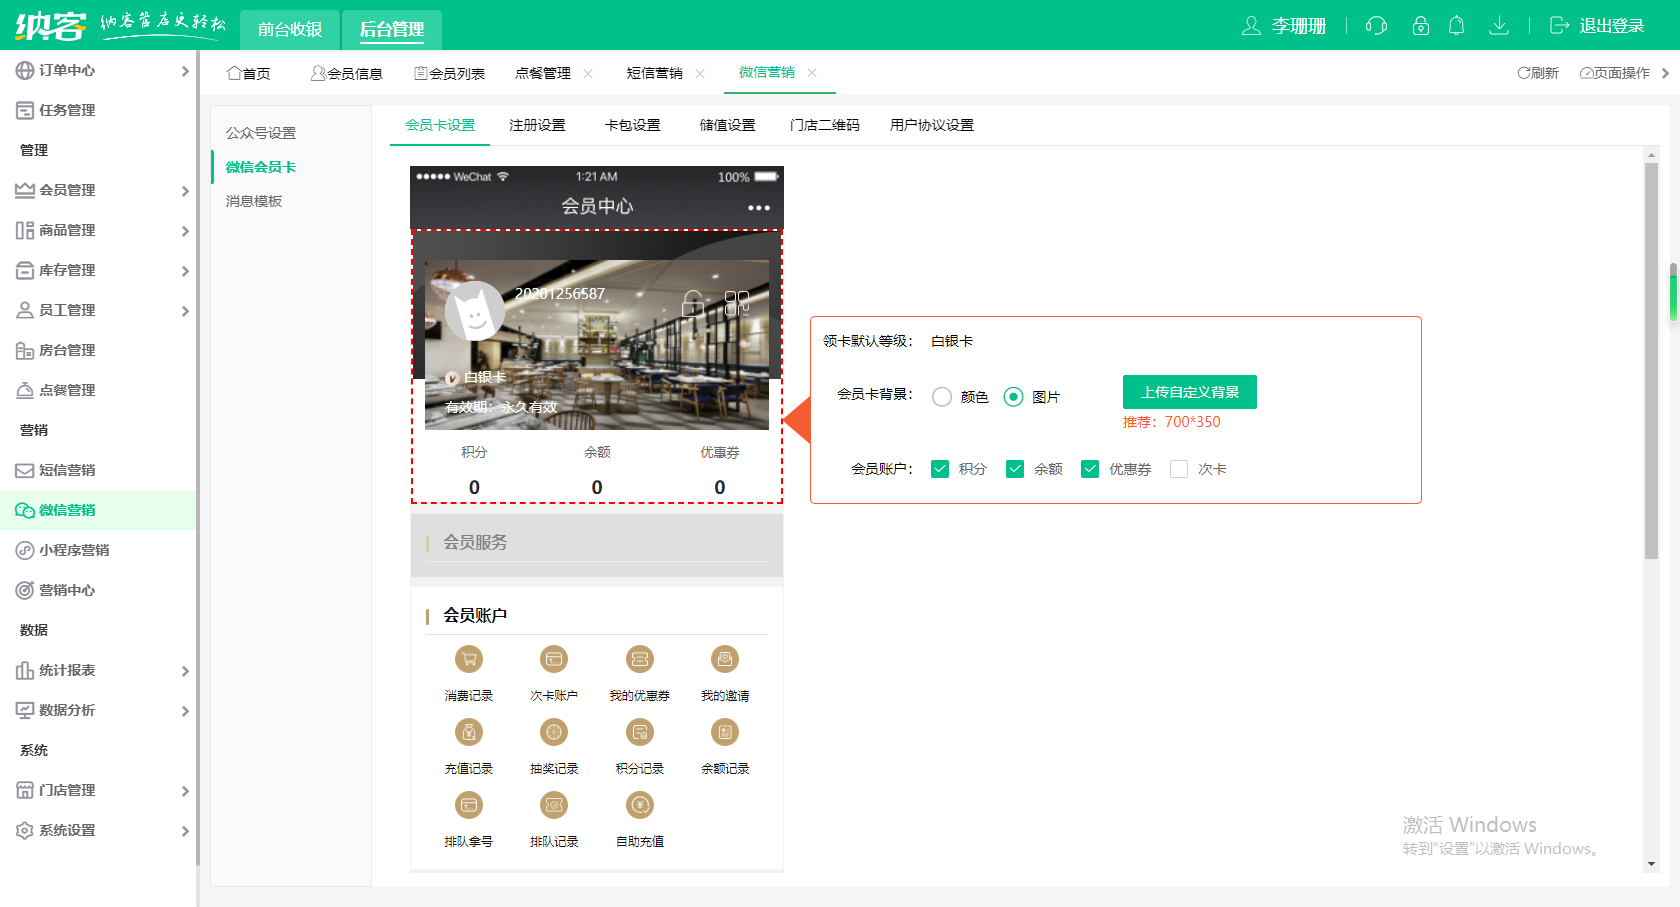Click the headset customer service icon

1375,27
